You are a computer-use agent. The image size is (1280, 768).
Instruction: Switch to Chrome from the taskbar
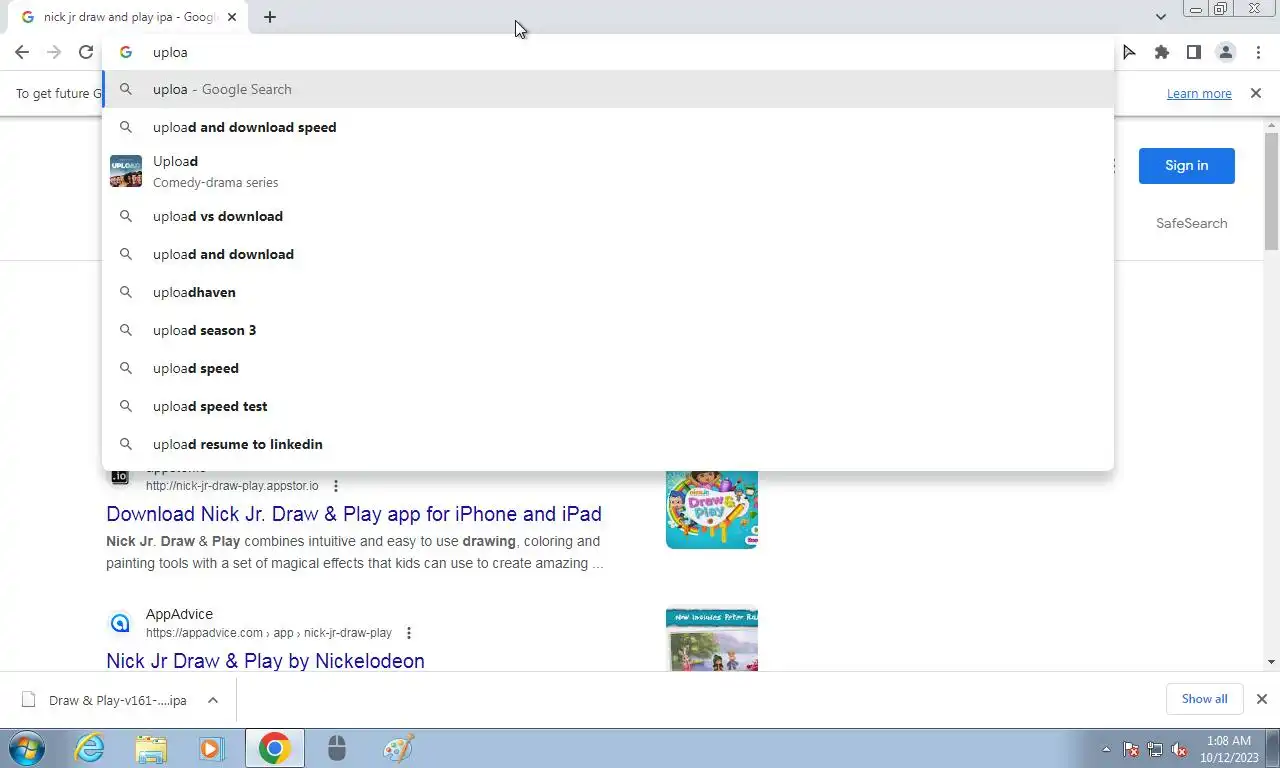pyautogui.click(x=274, y=748)
